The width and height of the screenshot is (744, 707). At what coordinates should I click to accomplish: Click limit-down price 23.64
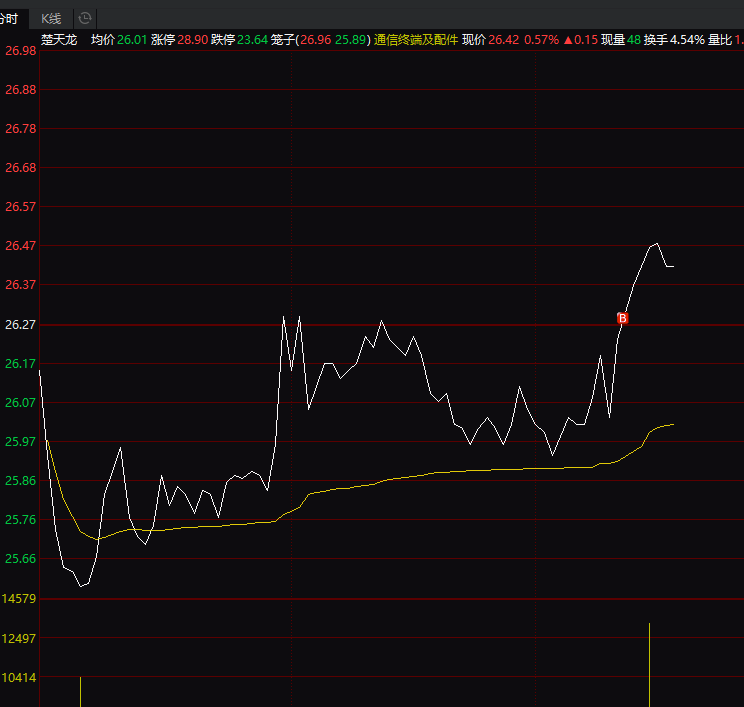click(252, 40)
